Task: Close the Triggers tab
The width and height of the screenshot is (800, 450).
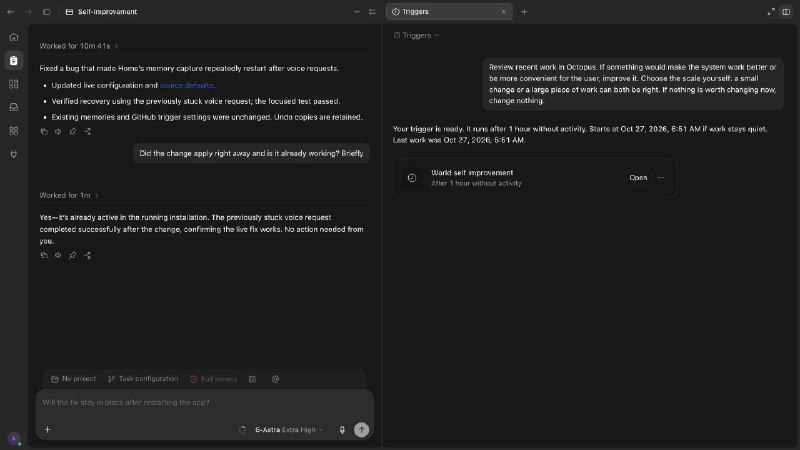Action: [x=503, y=12]
